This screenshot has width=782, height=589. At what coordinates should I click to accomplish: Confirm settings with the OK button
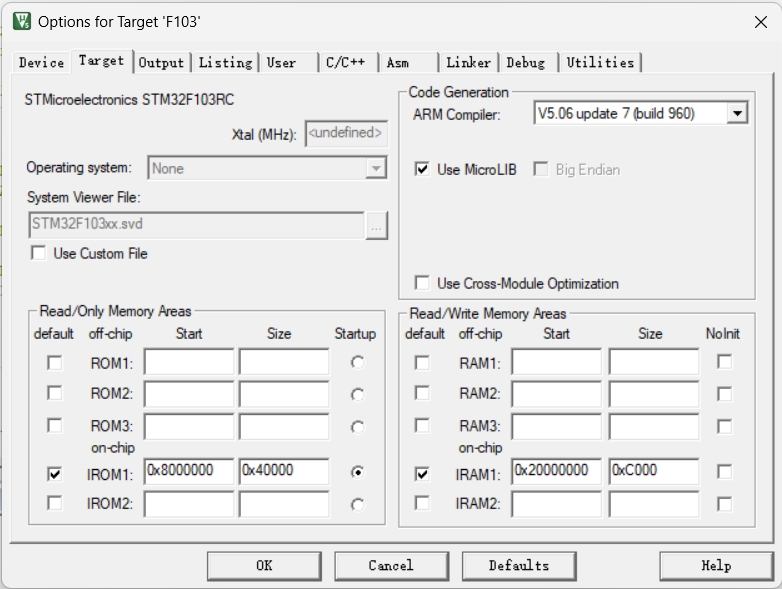click(x=264, y=566)
